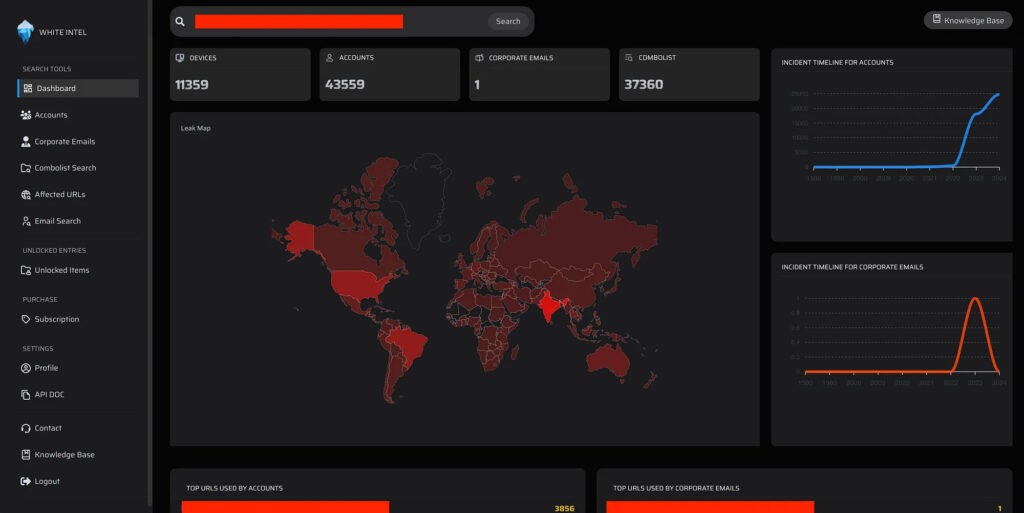Click the API DOC document icon
1024x513 pixels.
25,395
